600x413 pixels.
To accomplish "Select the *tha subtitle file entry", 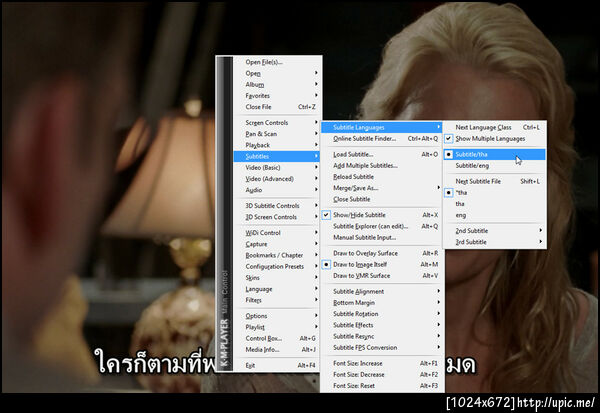I will point(494,193).
